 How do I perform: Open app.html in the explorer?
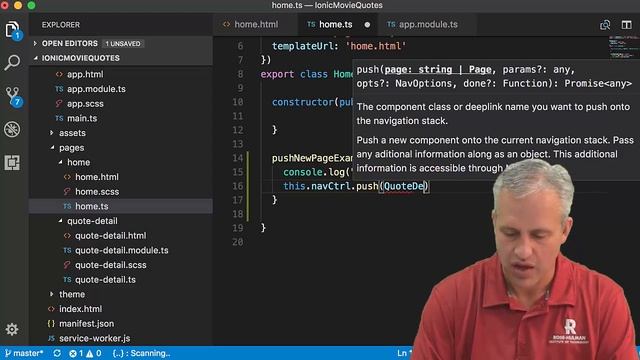click(85, 74)
